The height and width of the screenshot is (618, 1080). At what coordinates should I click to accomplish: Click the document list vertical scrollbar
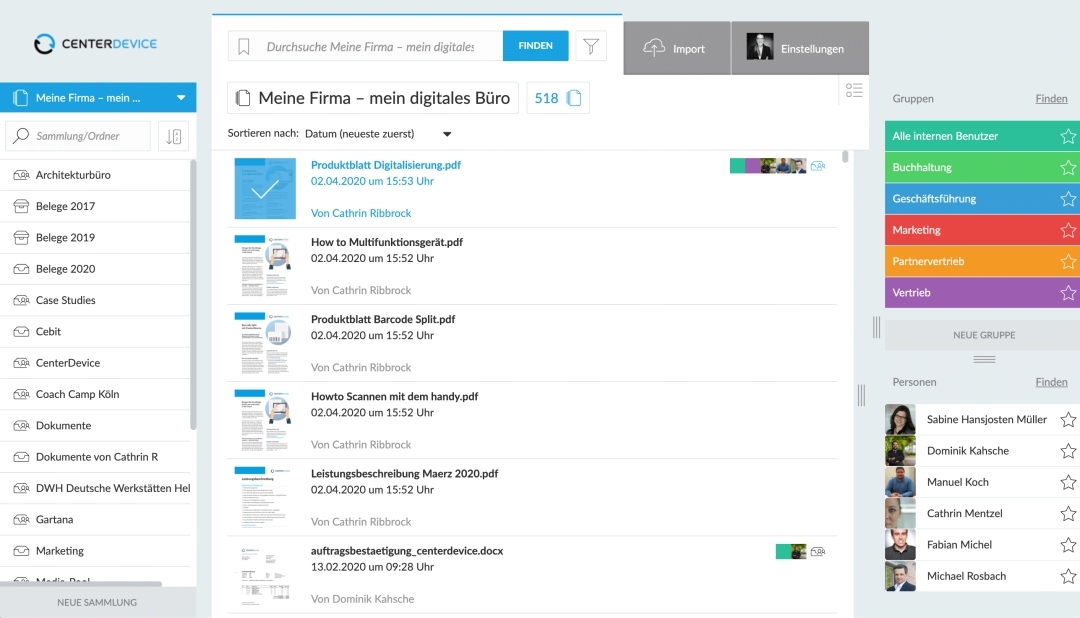click(x=845, y=157)
